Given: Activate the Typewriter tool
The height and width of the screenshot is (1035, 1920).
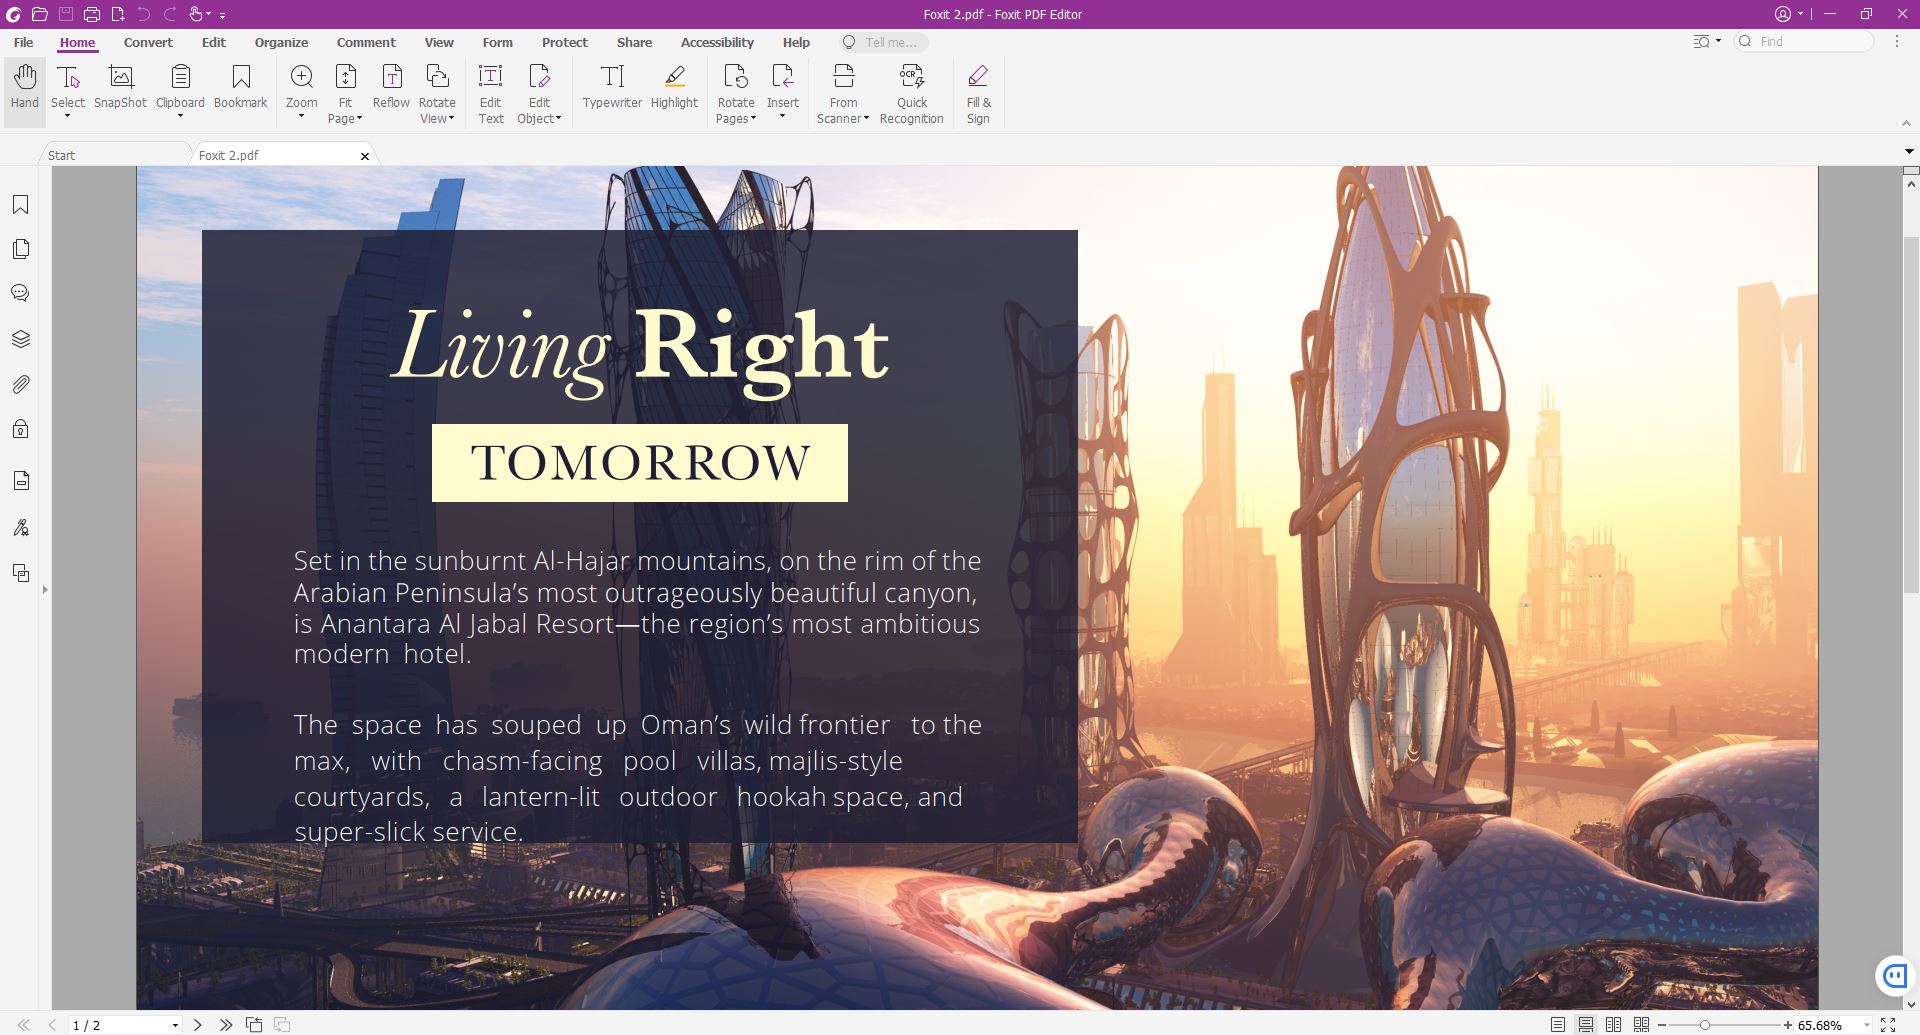Looking at the screenshot, I should (x=611, y=90).
